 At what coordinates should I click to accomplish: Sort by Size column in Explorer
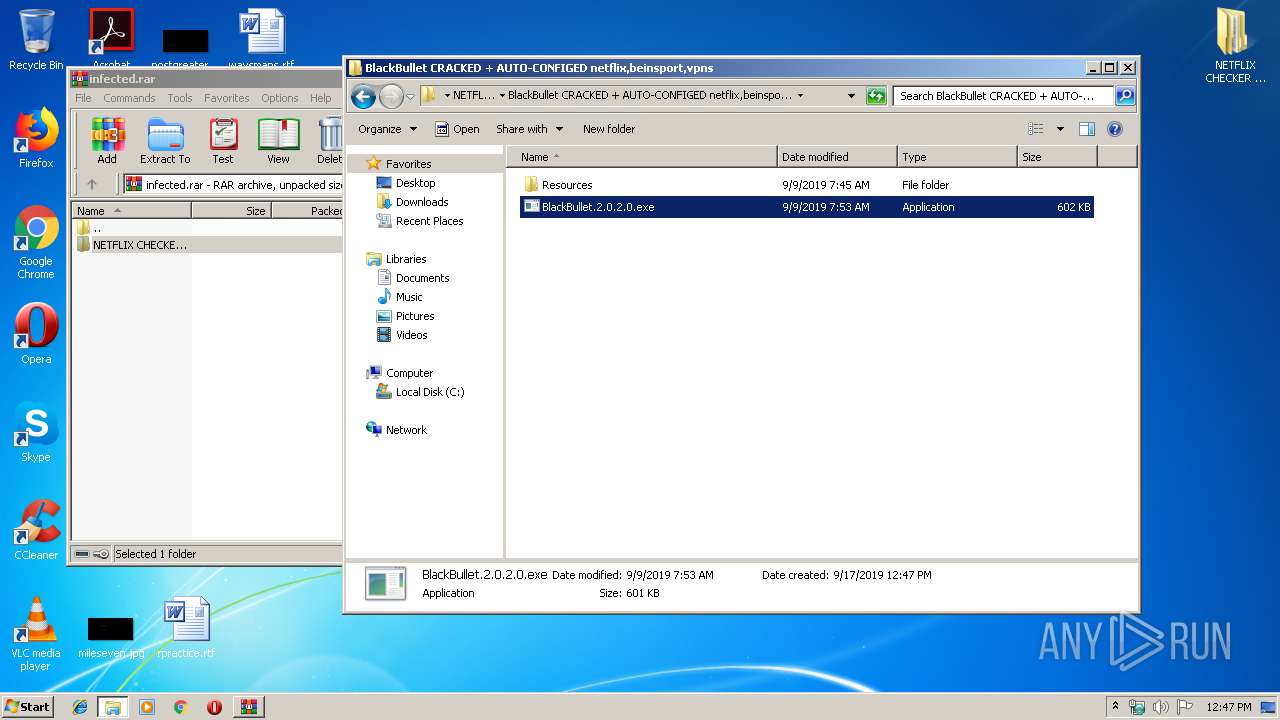point(1057,157)
